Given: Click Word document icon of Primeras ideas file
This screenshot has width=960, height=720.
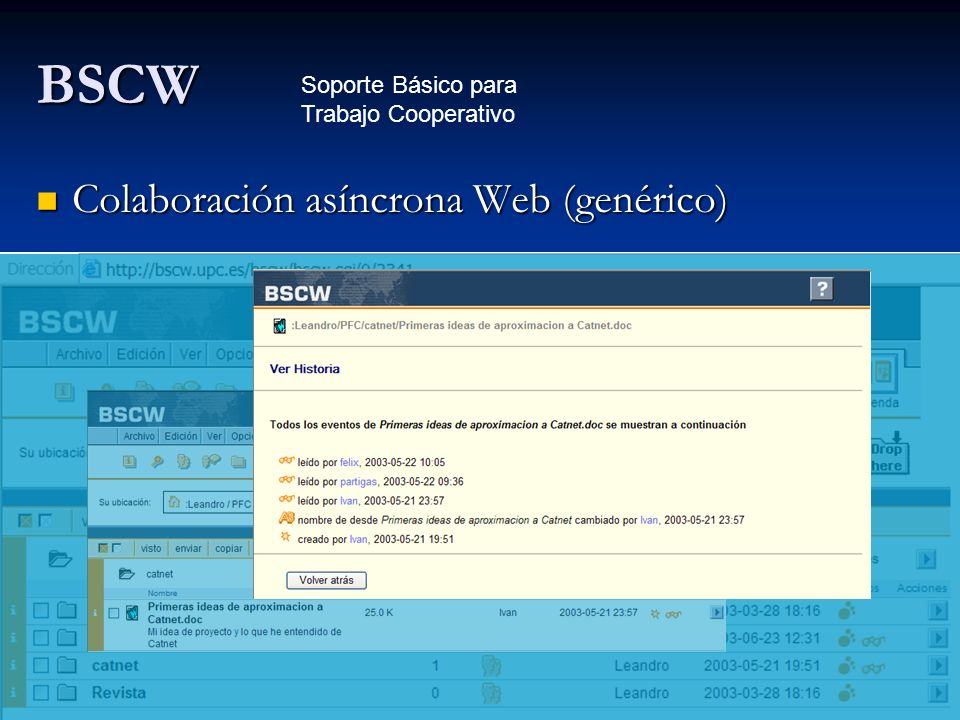Looking at the screenshot, I should pos(132,612).
